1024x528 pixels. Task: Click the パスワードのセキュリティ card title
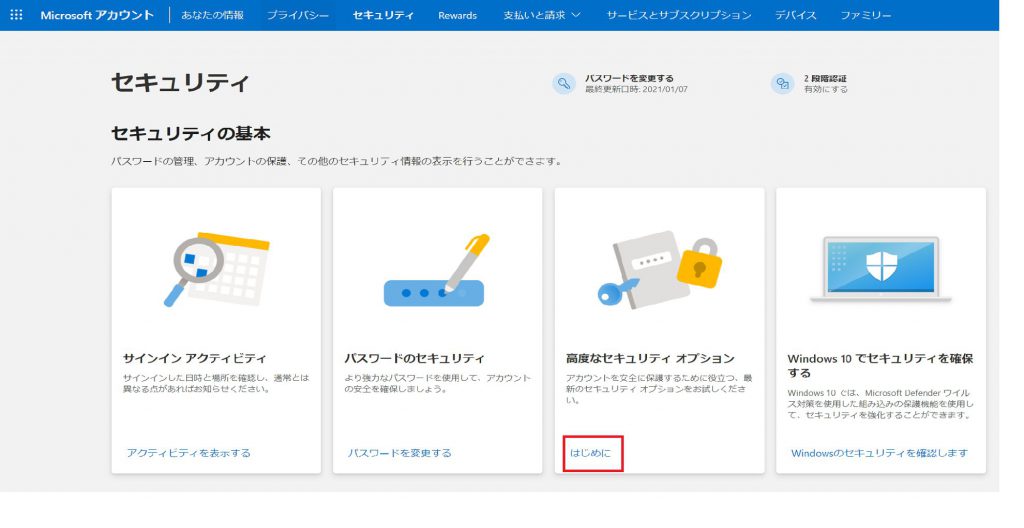pyautogui.click(x=414, y=358)
